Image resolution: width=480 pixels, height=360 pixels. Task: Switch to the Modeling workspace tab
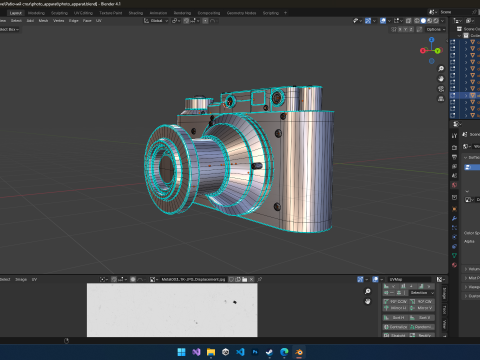point(36,13)
